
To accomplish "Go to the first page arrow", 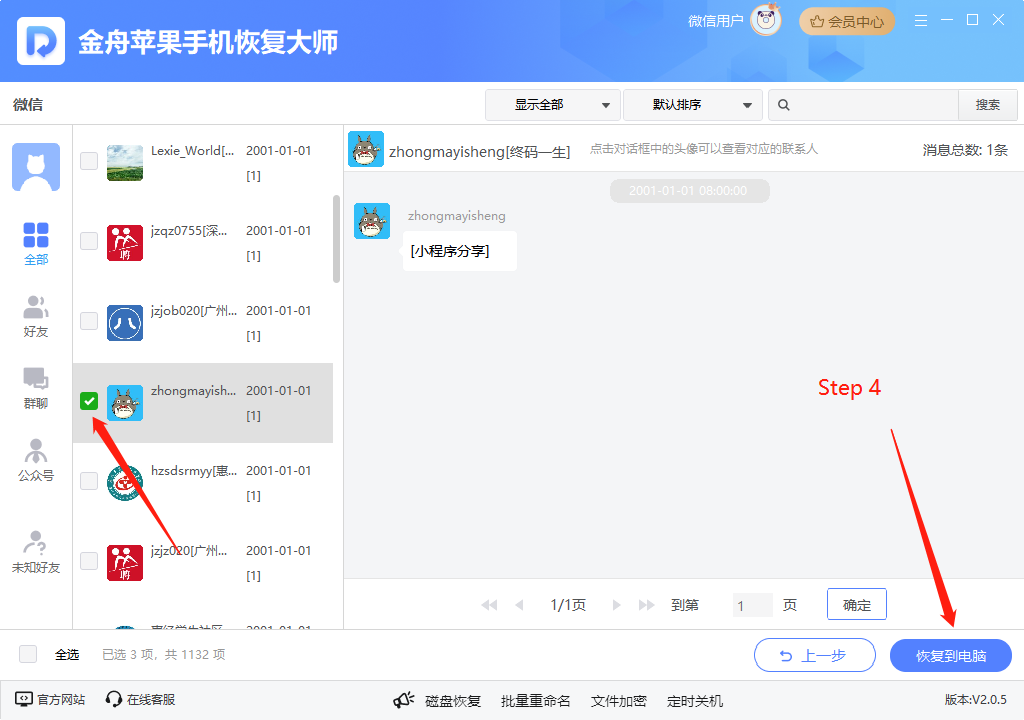I will [x=489, y=605].
